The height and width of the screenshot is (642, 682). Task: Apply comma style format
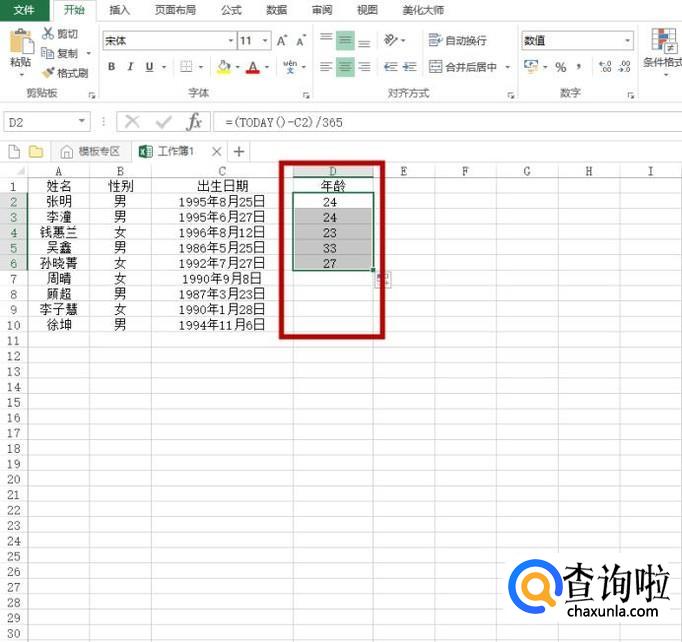click(579, 67)
